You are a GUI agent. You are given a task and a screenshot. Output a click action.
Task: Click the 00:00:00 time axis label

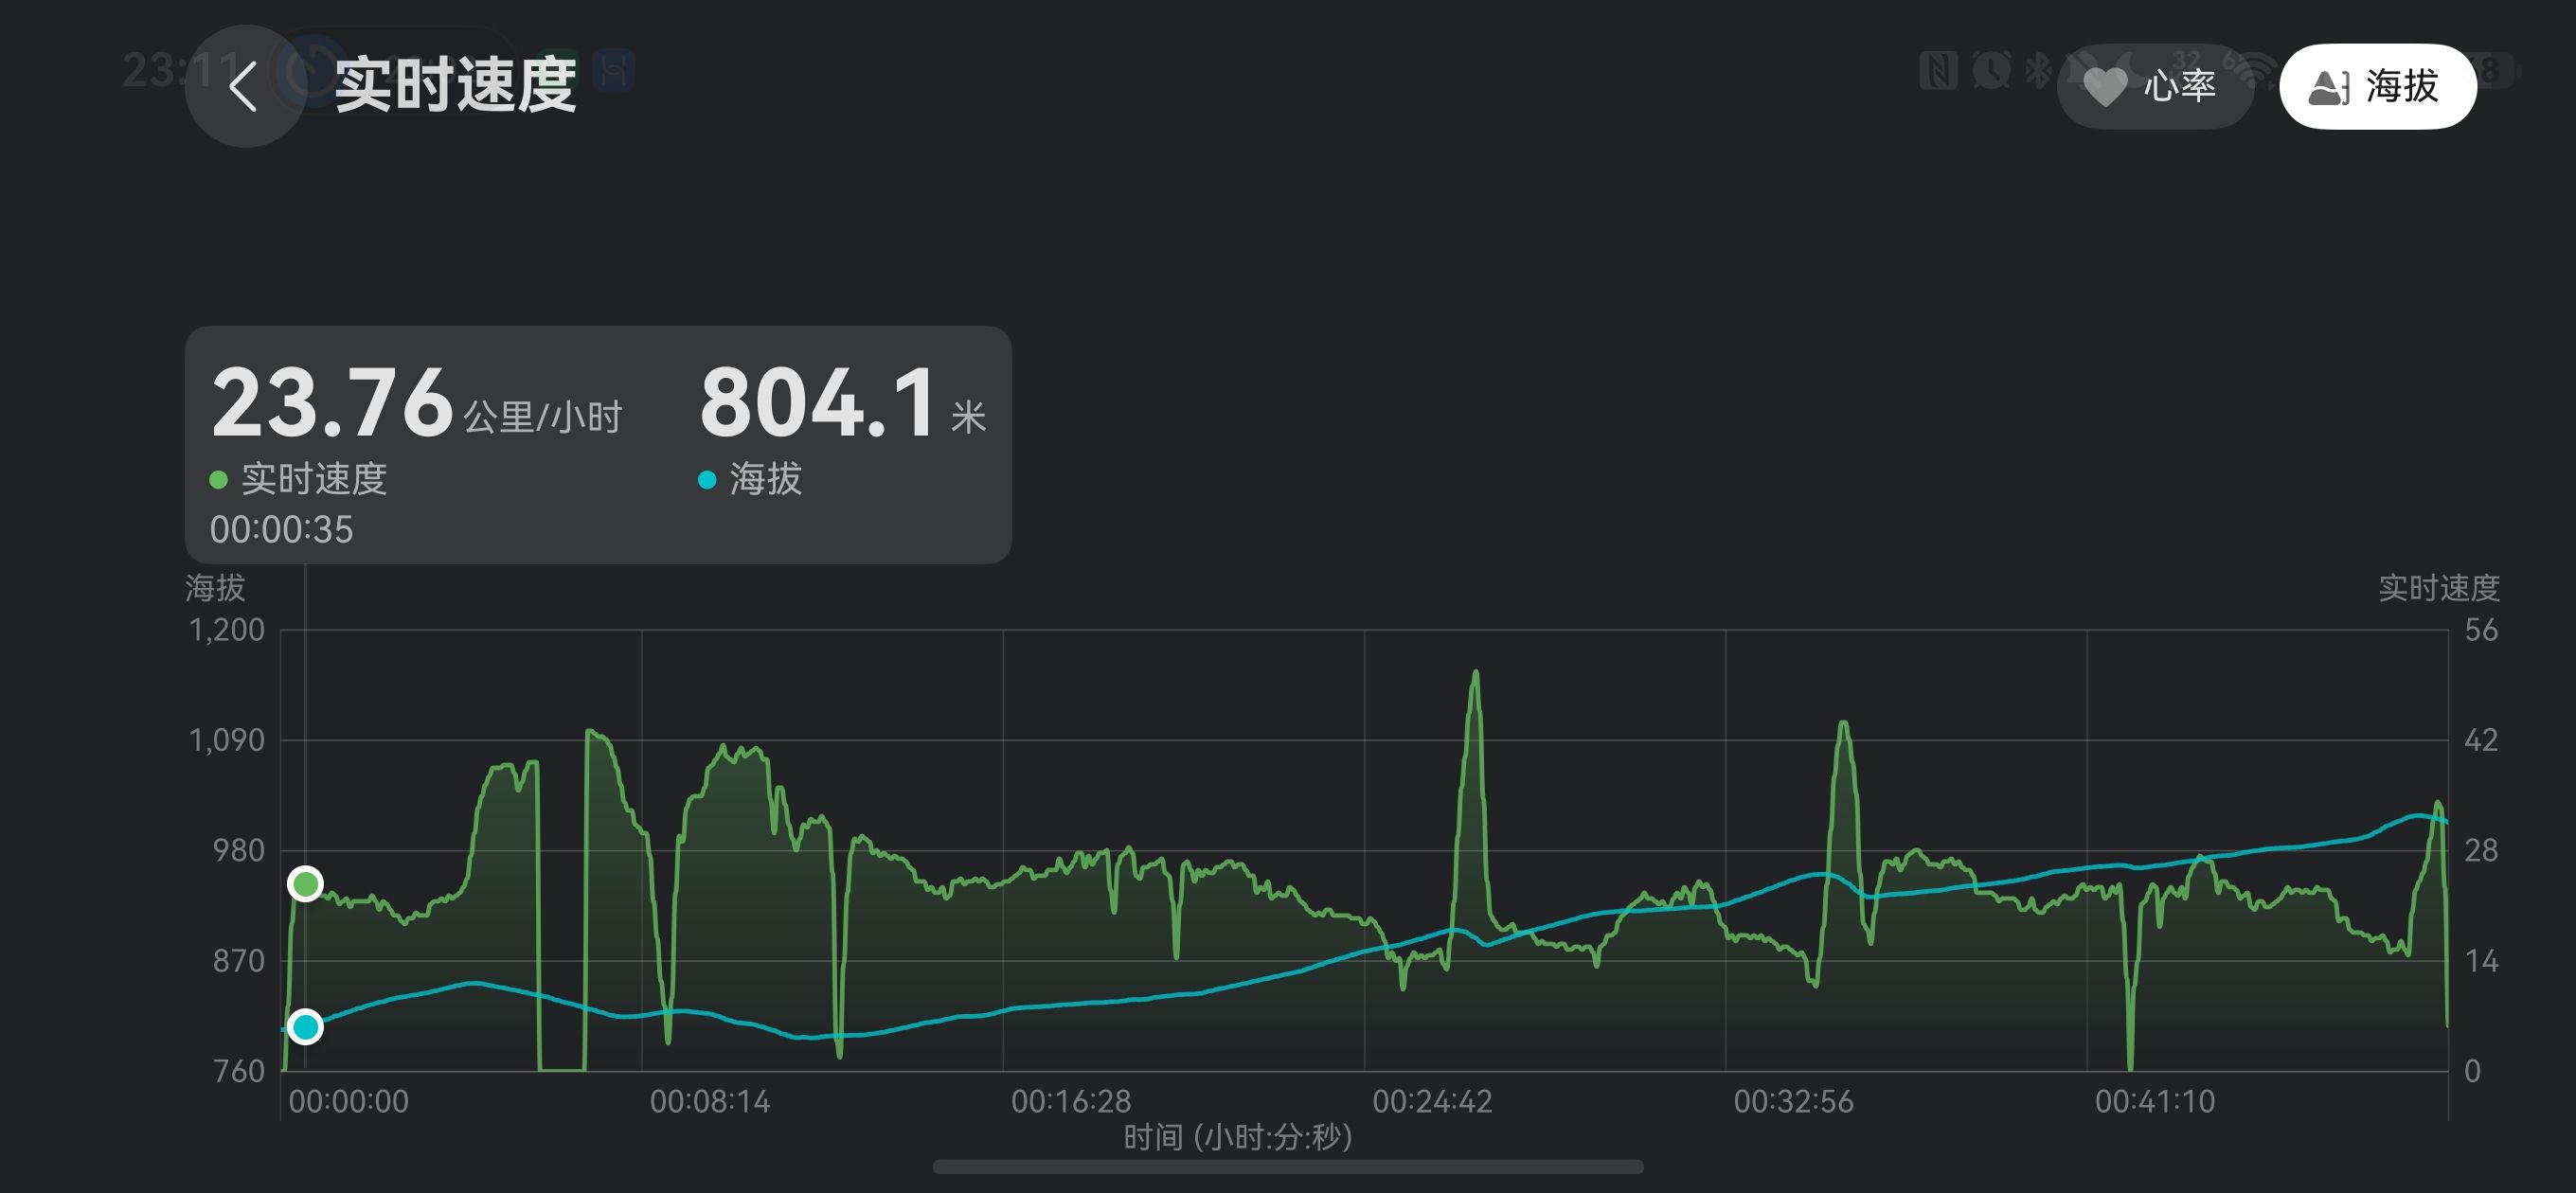tap(349, 1102)
